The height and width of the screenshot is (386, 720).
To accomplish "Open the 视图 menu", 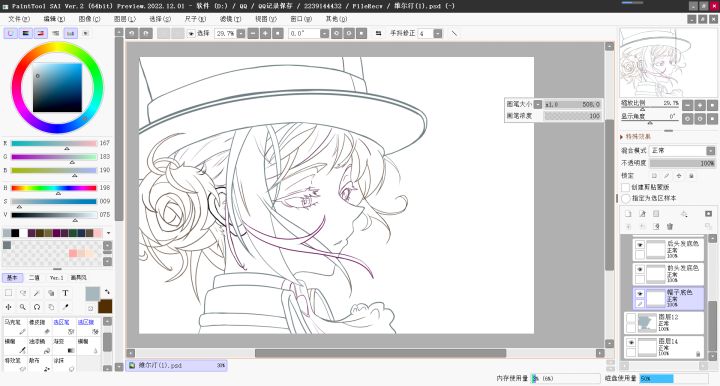I will click(x=266, y=19).
